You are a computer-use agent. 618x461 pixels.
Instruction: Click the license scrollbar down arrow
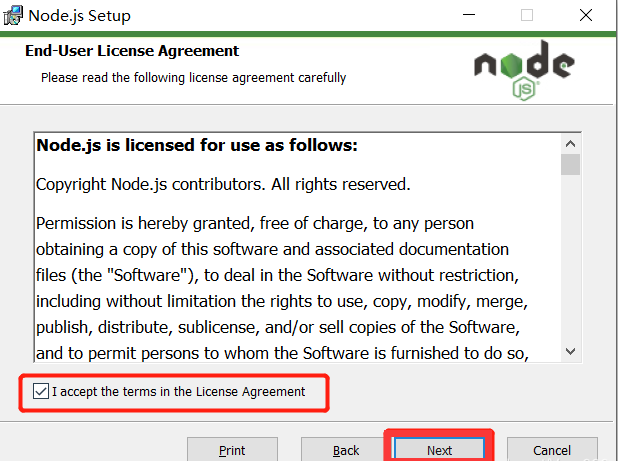570,351
